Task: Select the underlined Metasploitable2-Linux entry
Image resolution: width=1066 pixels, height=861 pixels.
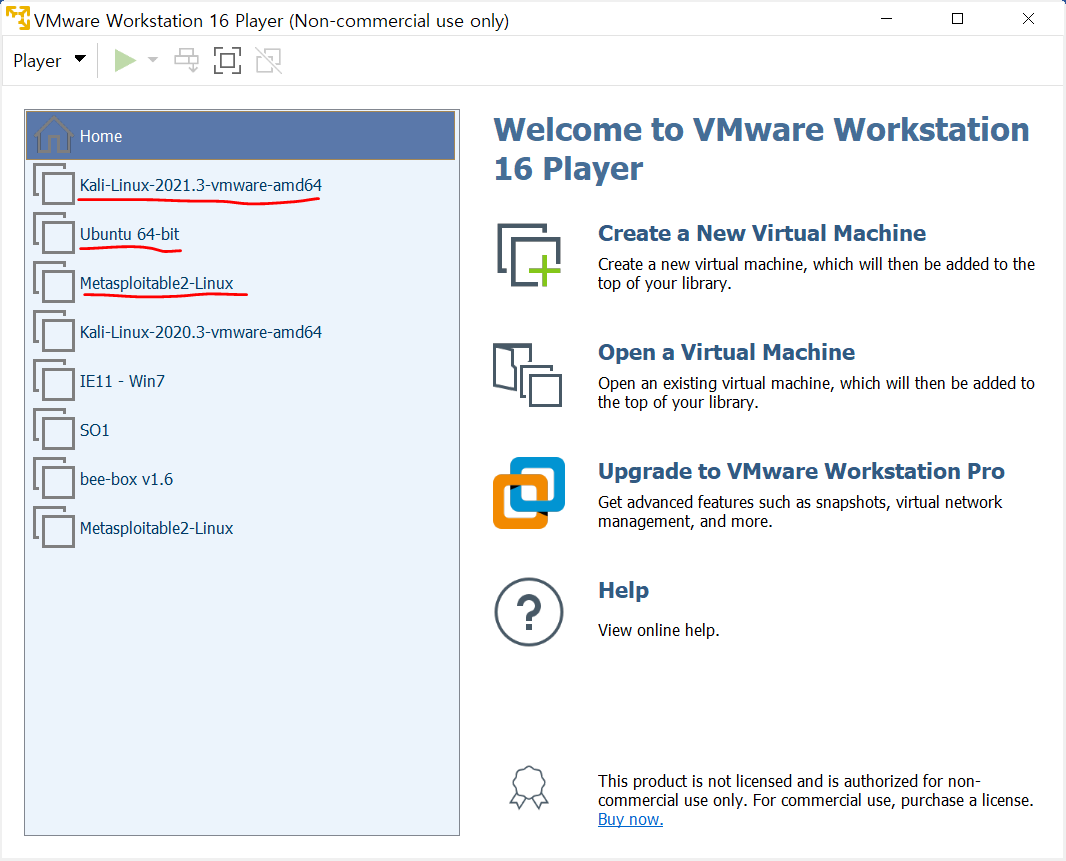Action: point(240,283)
